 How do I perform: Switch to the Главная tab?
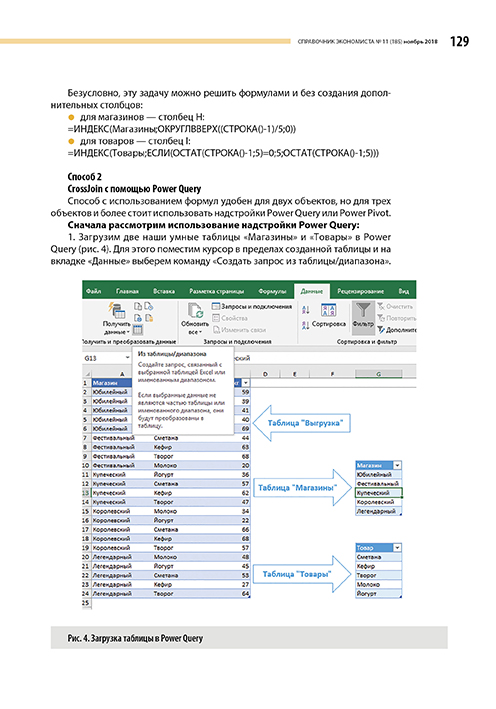tap(127, 291)
